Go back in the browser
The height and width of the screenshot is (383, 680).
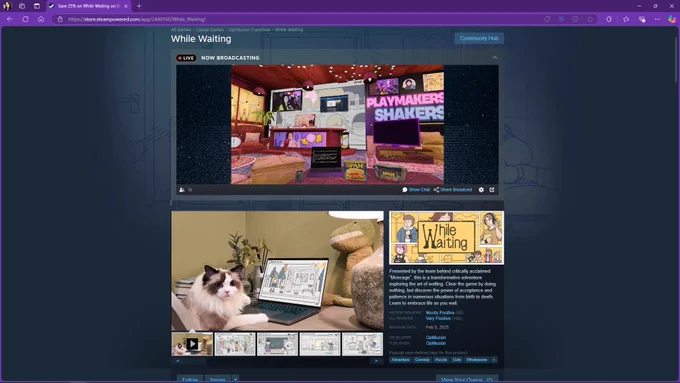coord(10,19)
